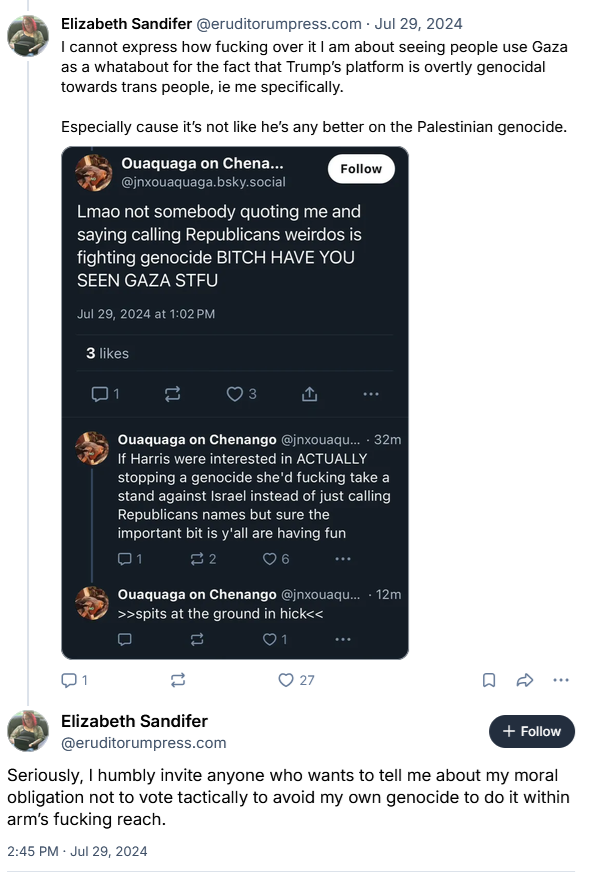Open Elizabeth Sandifer's avatar in top post
This screenshot has width=591, height=873.
tap(28, 36)
